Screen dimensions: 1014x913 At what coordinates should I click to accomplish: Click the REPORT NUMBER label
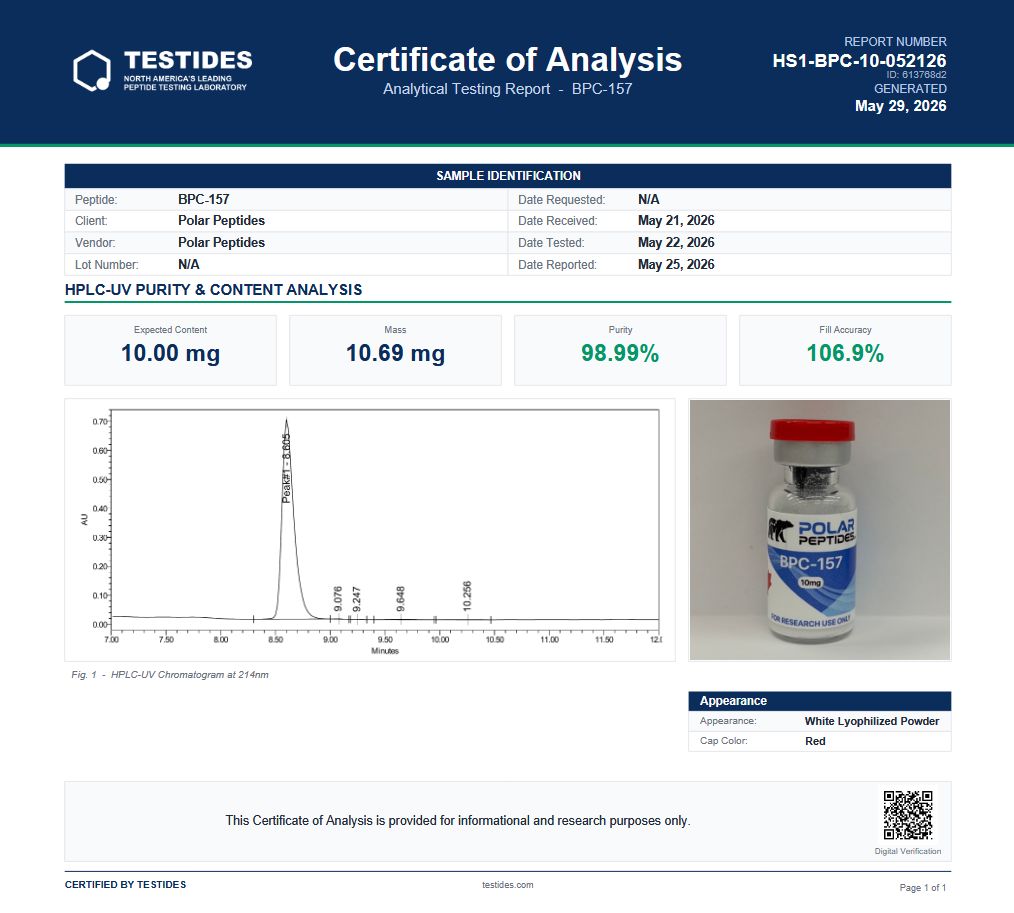tap(895, 41)
